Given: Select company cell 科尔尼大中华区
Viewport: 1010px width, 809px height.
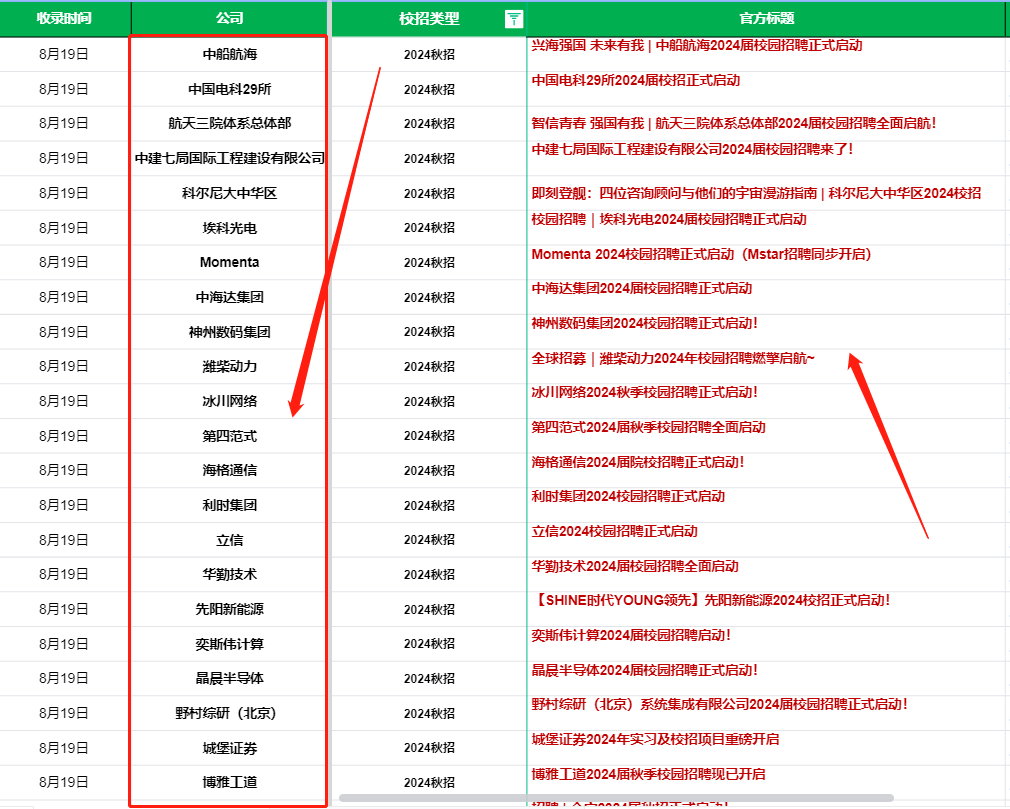Looking at the screenshot, I should [229, 193].
